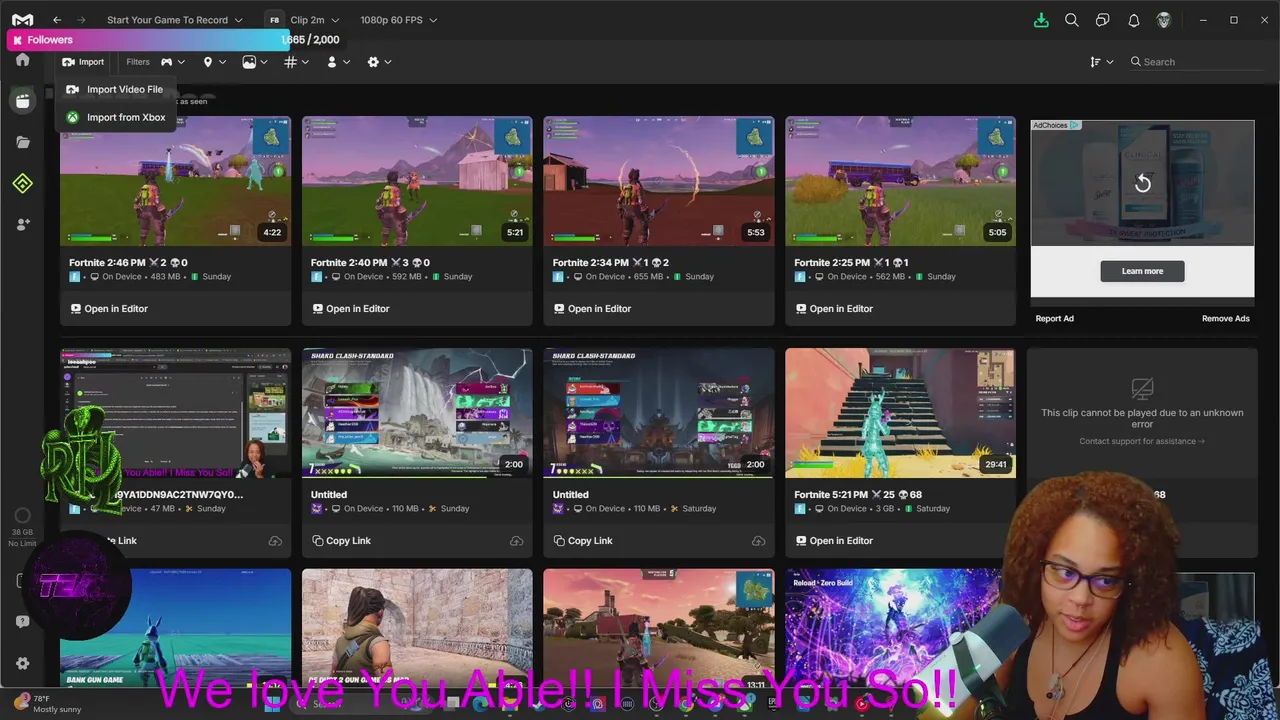Open the green diamond sidebar icon
The height and width of the screenshot is (720, 1280).
coord(22,183)
